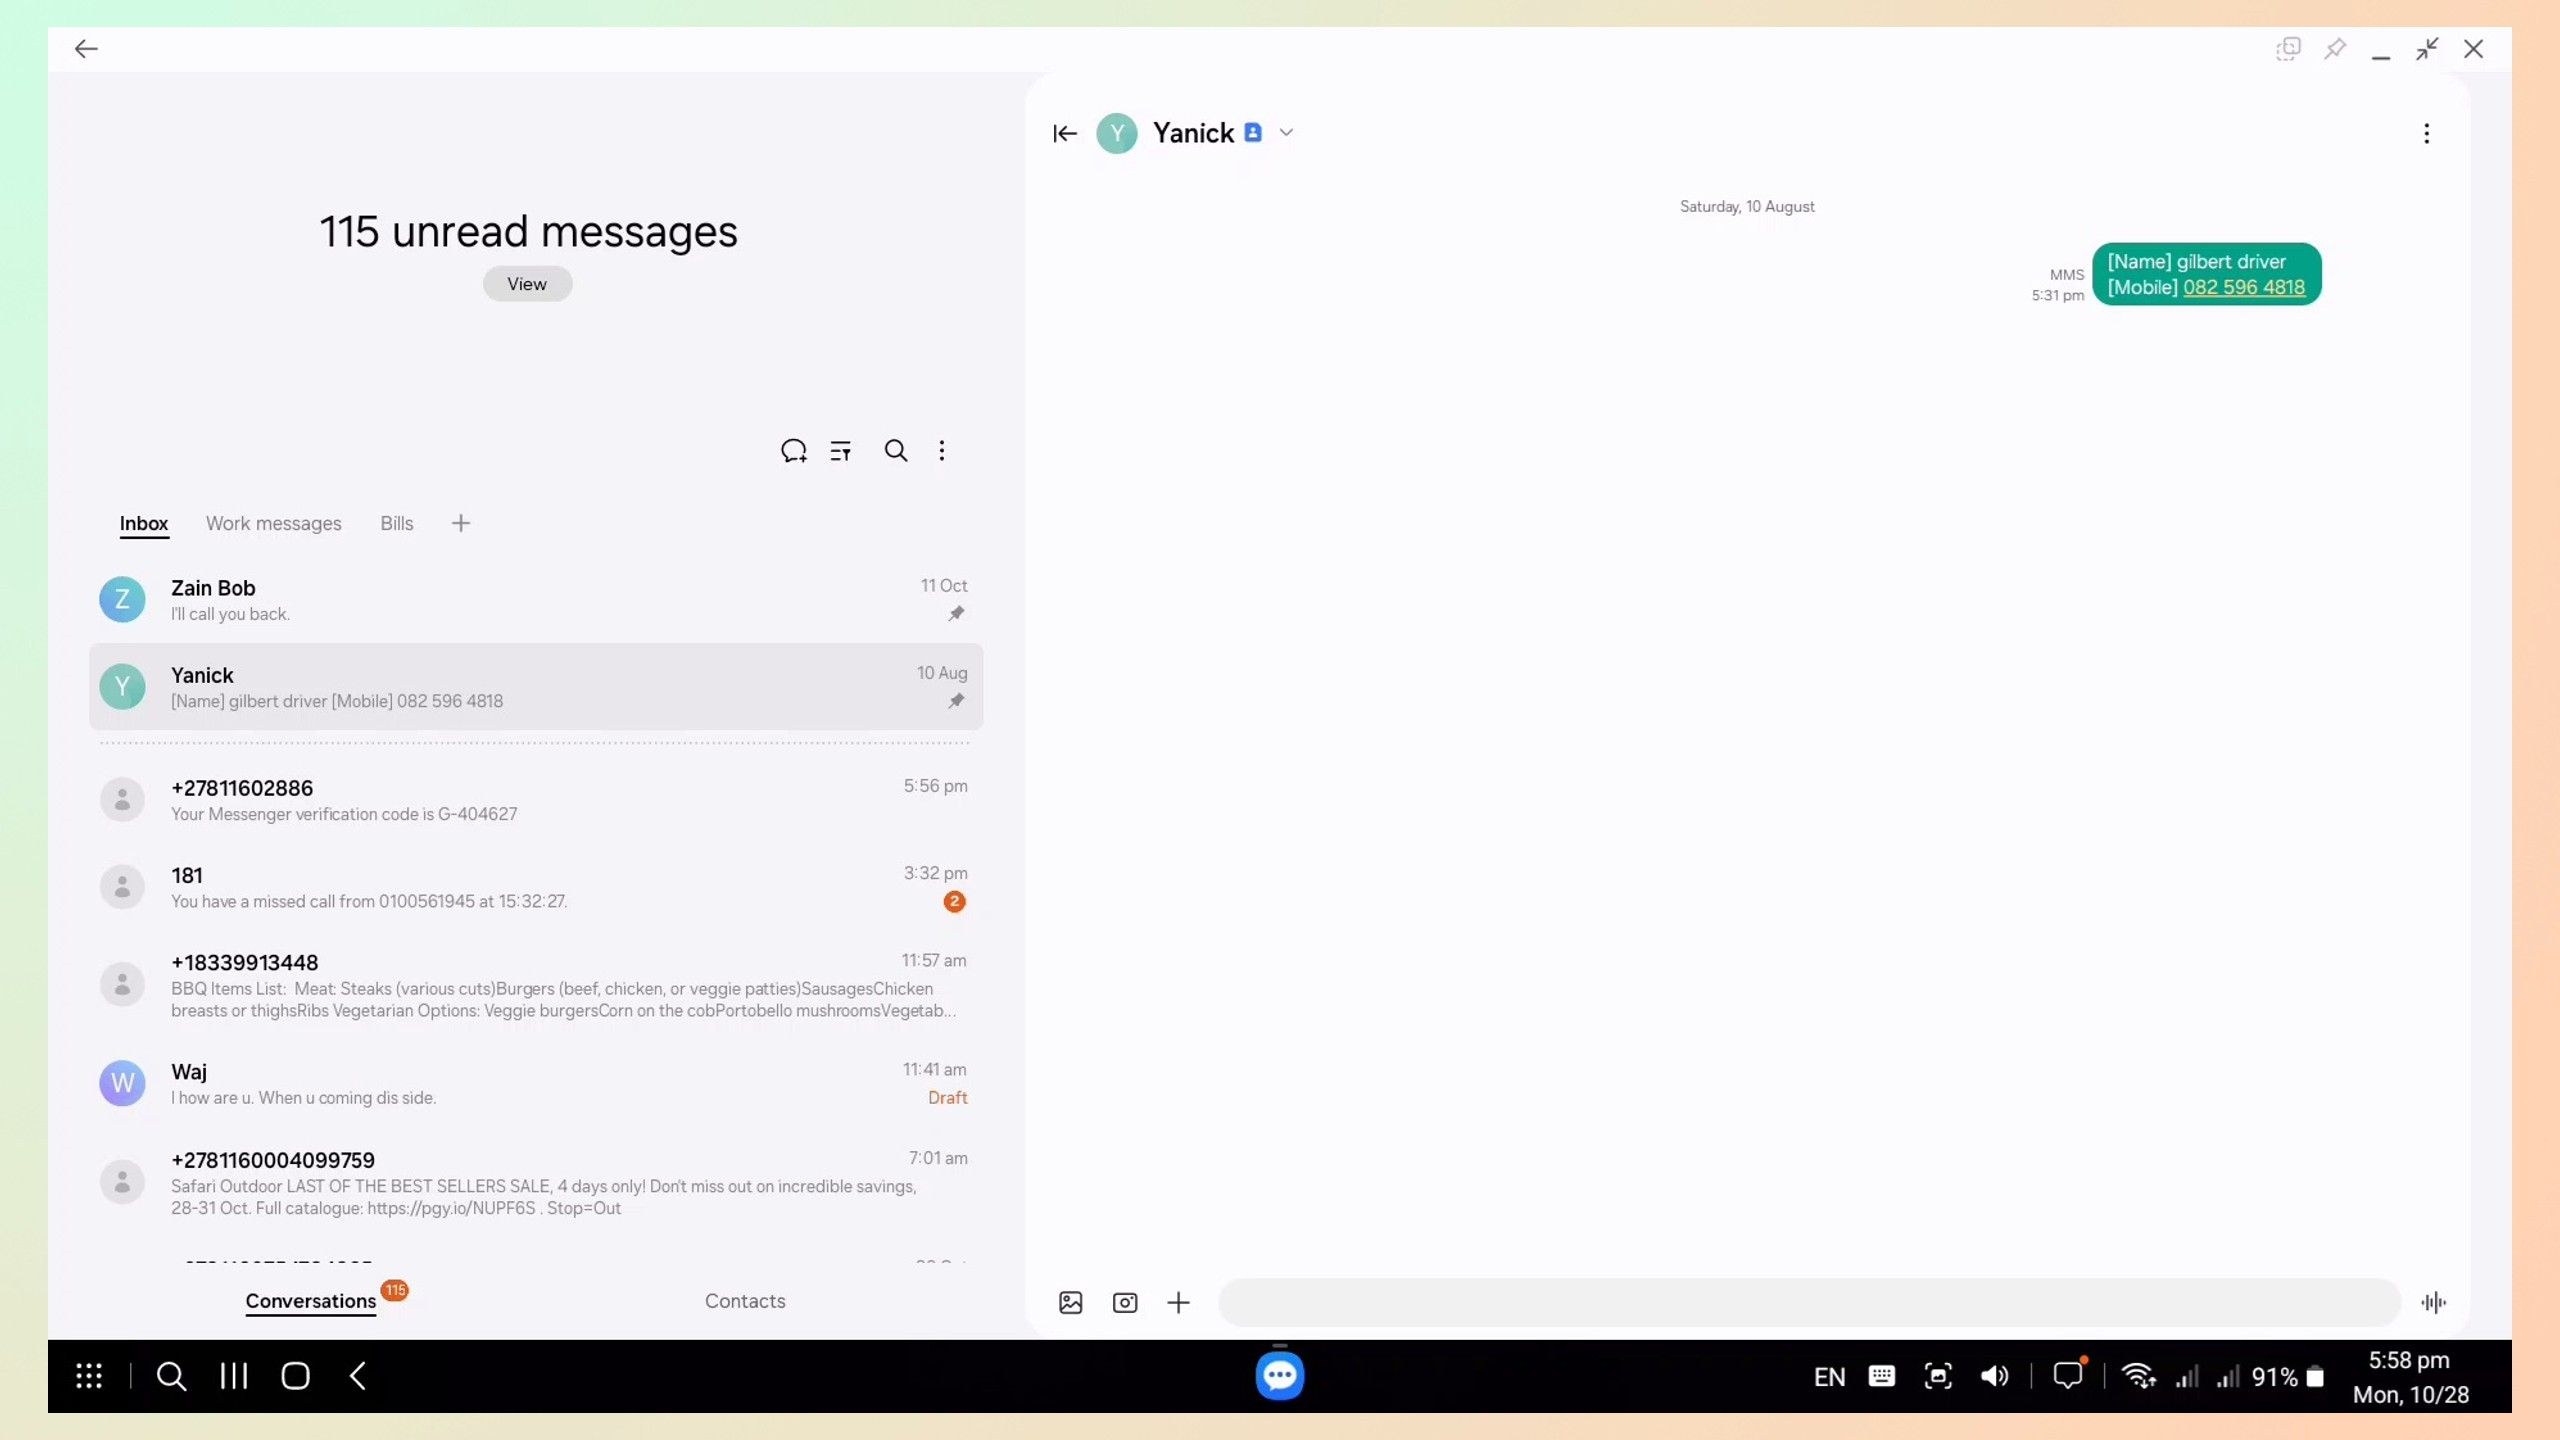Select the search icon in inbox
2560x1440 pixels.
(895, 452)
